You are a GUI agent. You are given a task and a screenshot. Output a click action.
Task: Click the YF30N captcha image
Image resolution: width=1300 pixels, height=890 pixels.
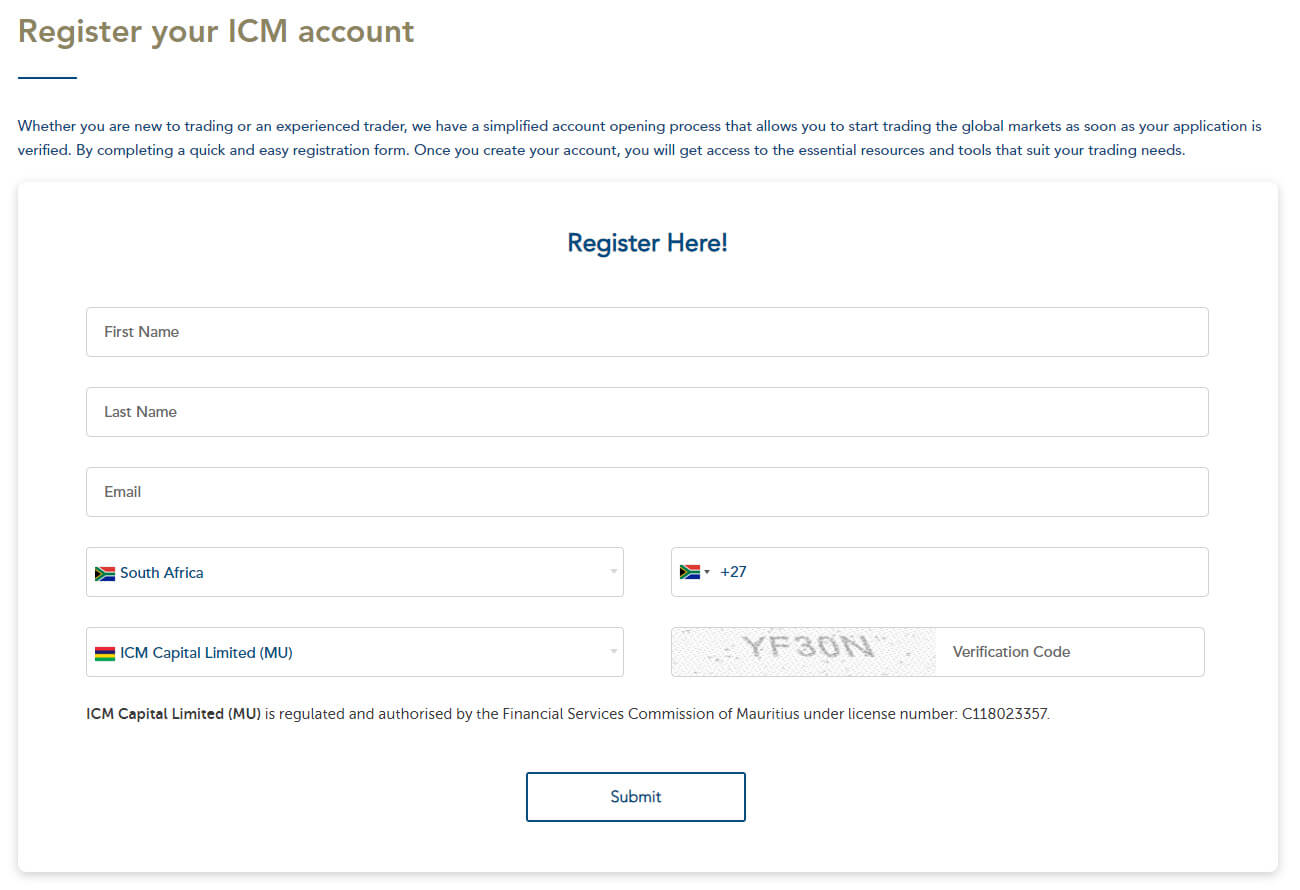click(x=802, y=651)
